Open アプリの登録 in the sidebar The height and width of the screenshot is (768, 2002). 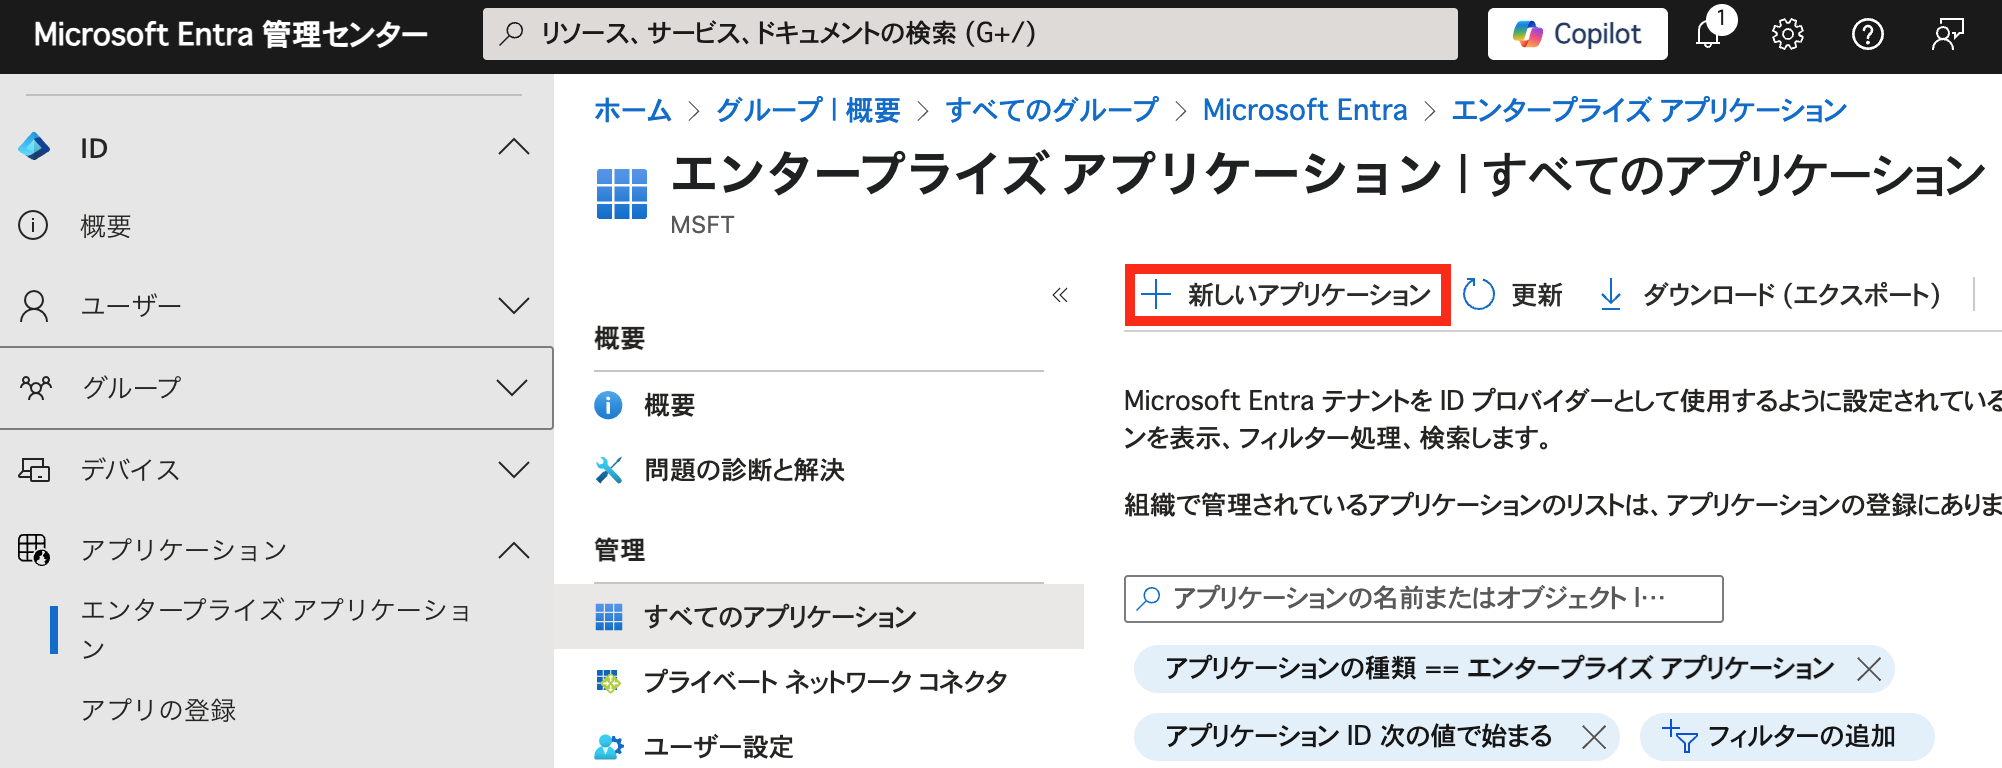click(x=159, y=710)
